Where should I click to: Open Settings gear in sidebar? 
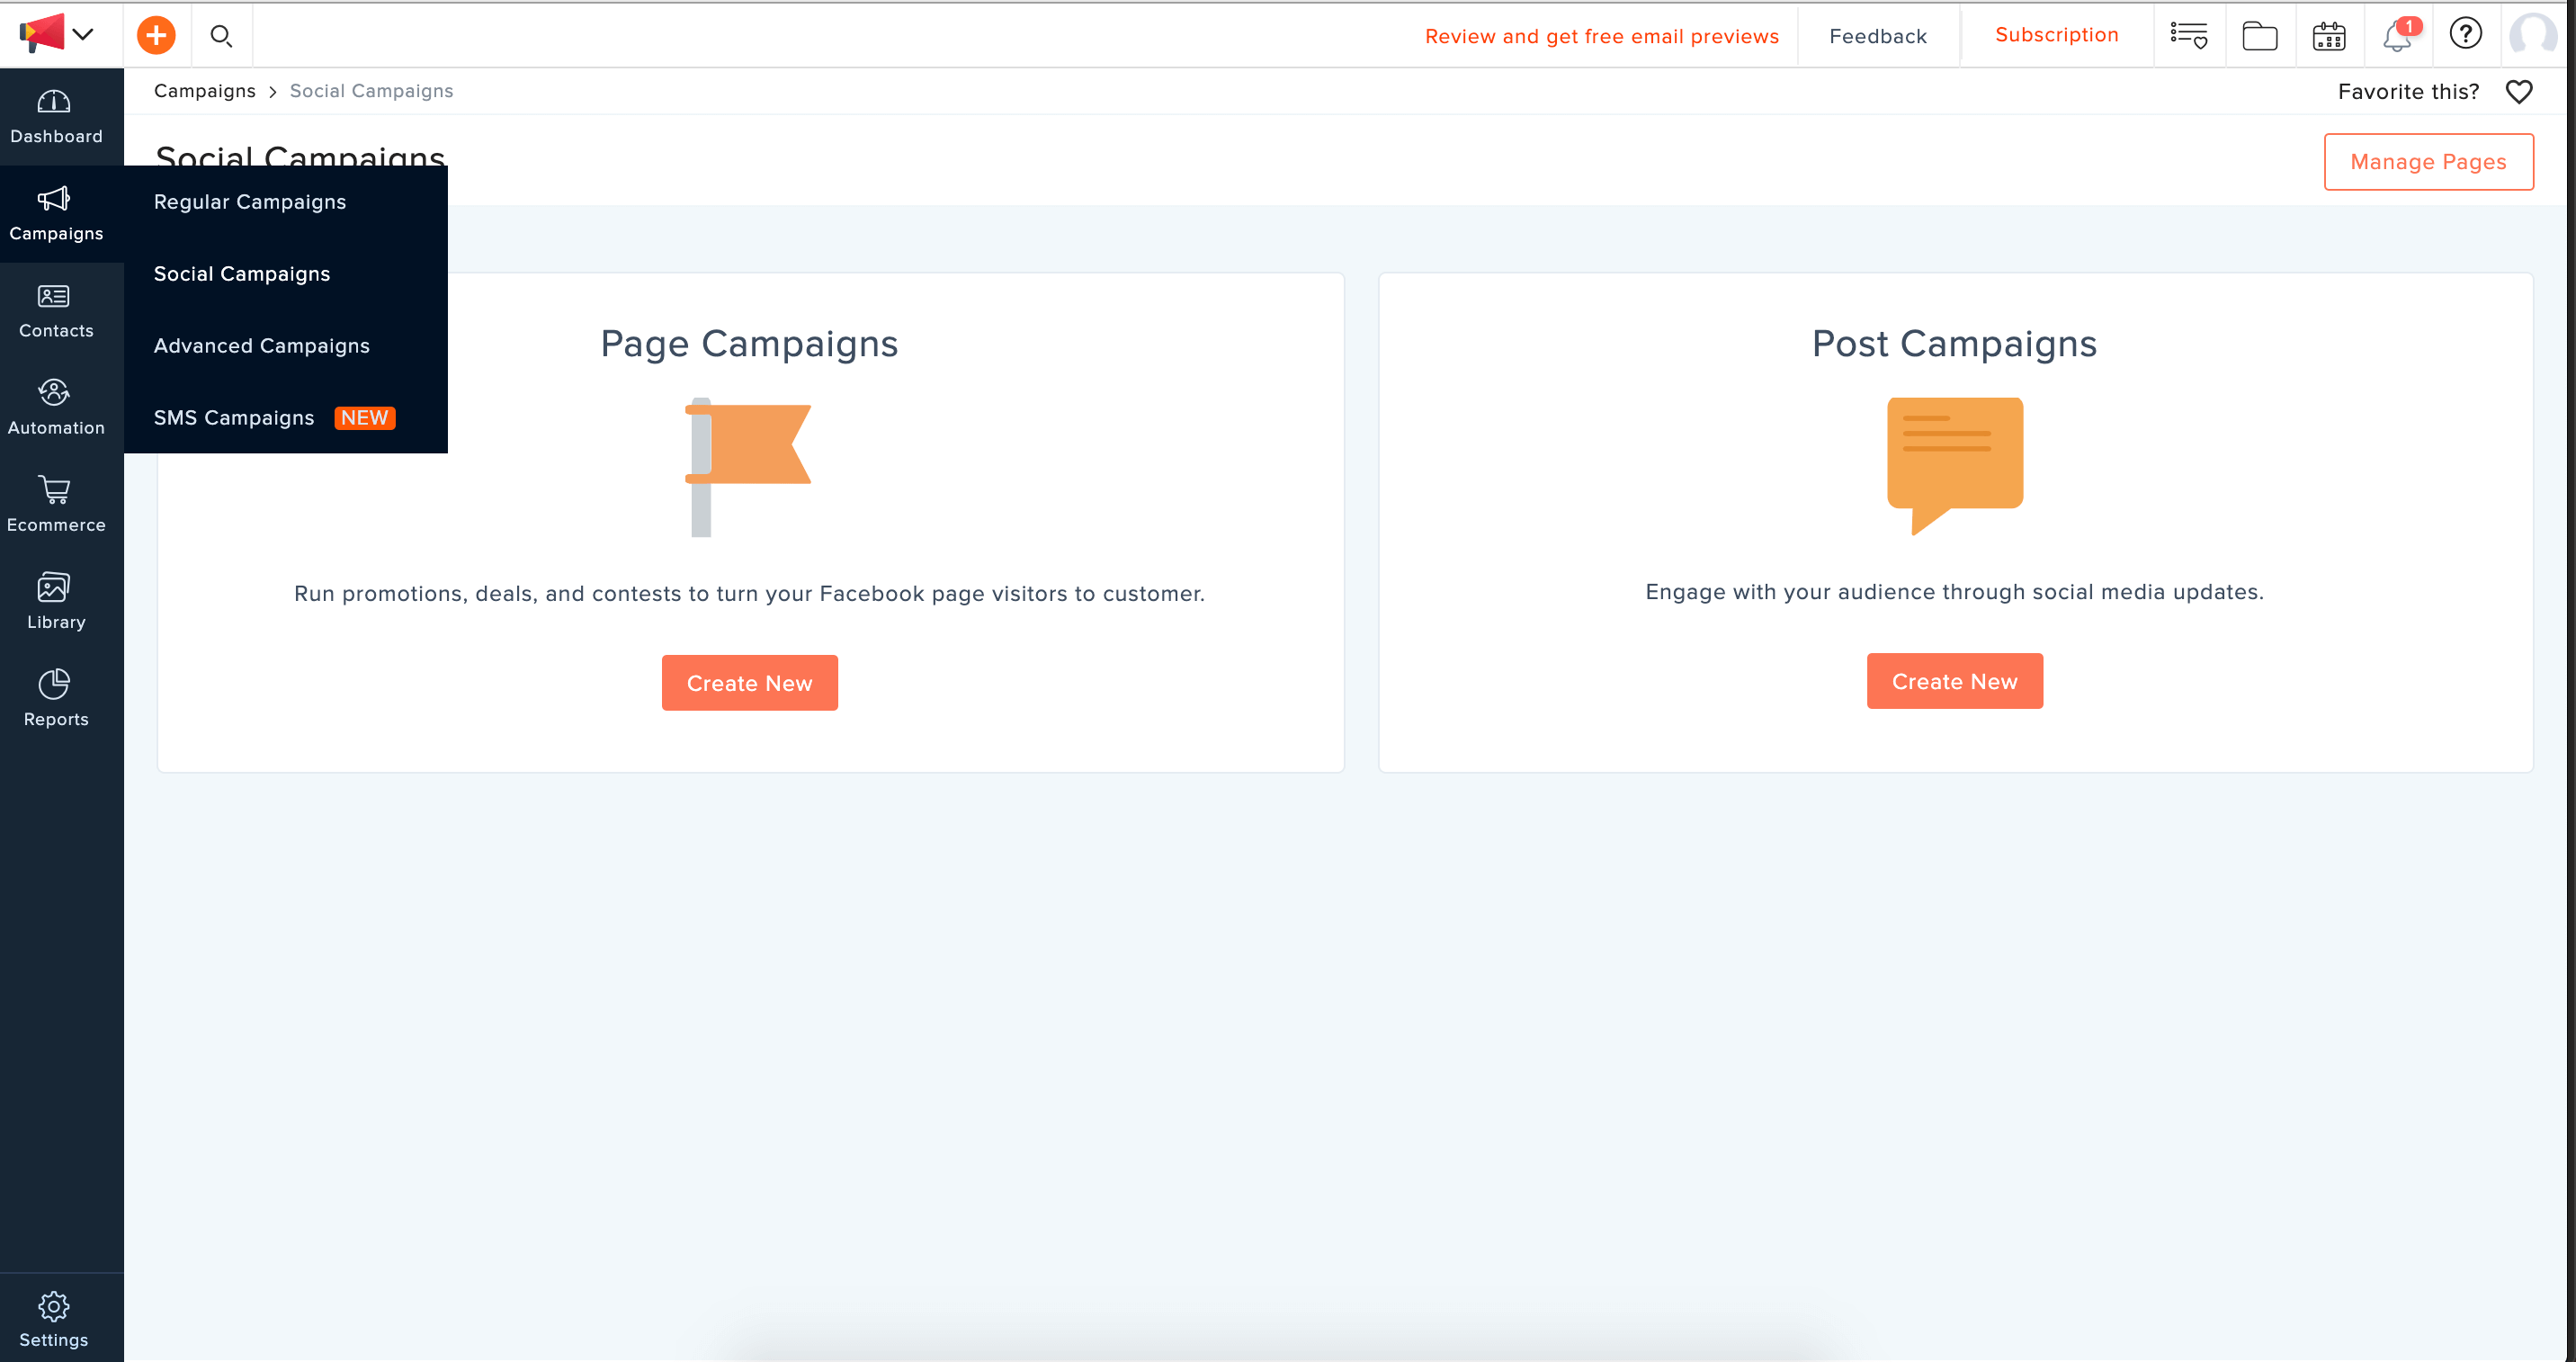54,1319
